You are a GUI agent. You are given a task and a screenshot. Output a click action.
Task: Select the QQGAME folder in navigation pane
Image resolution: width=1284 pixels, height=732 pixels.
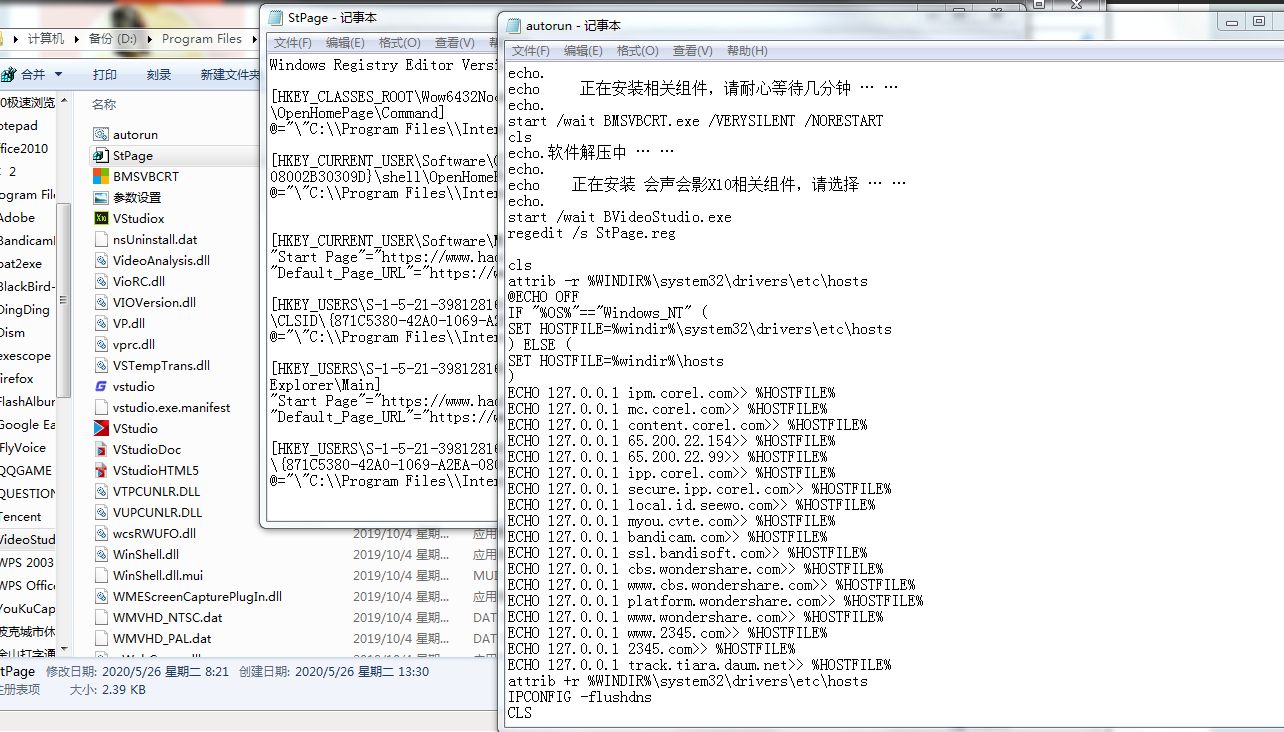tap(26, 471)
